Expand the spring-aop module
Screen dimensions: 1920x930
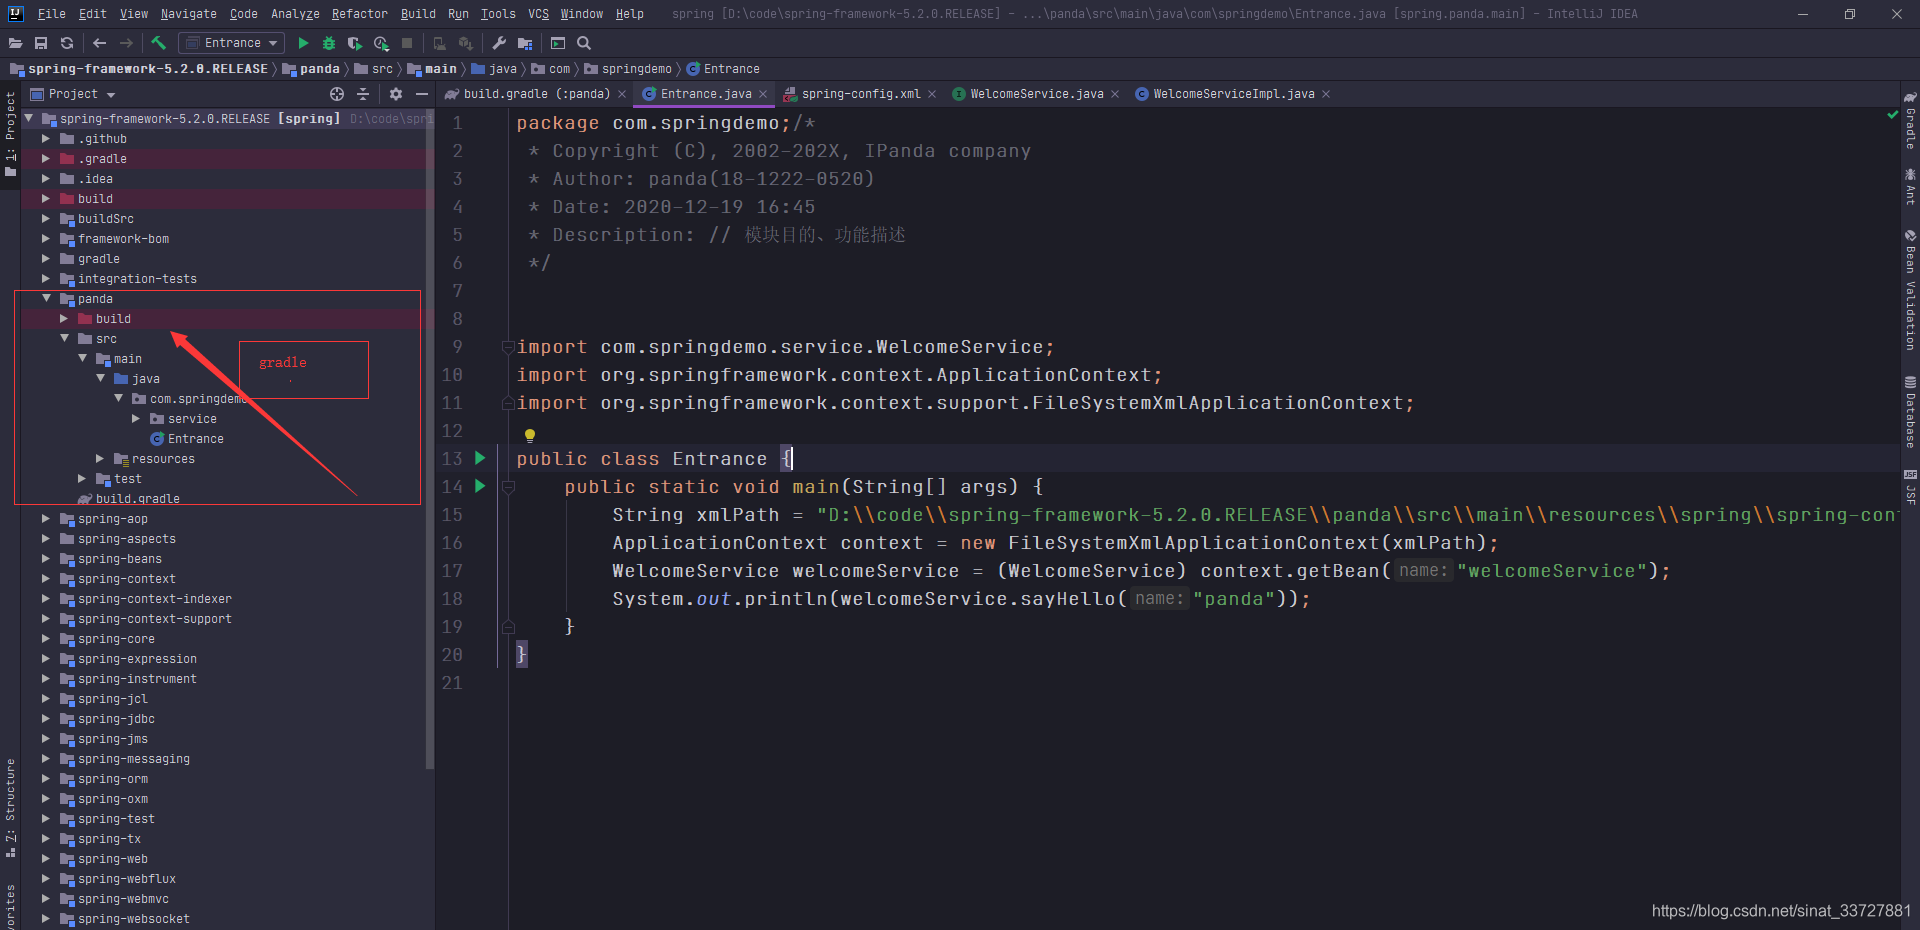coord(46,518)
